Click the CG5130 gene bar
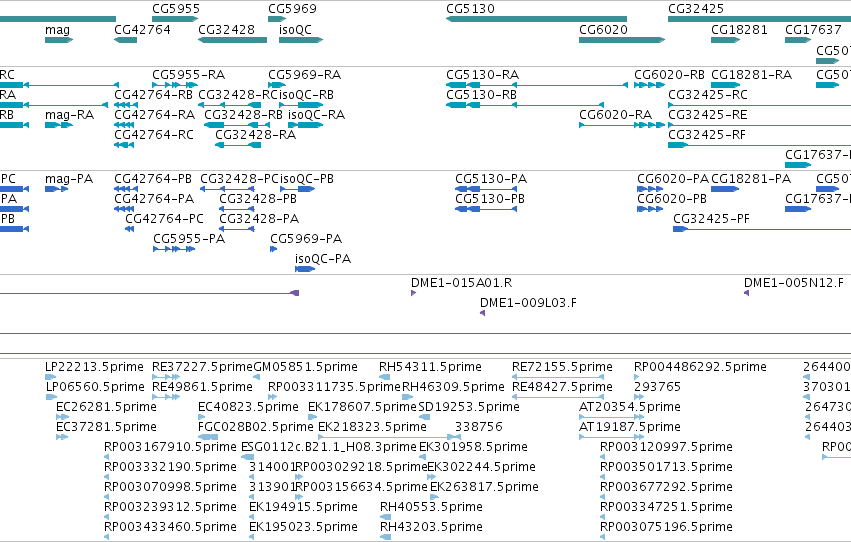Image resolution: width=851 pixels, height=542 pixels. [536, 19]
